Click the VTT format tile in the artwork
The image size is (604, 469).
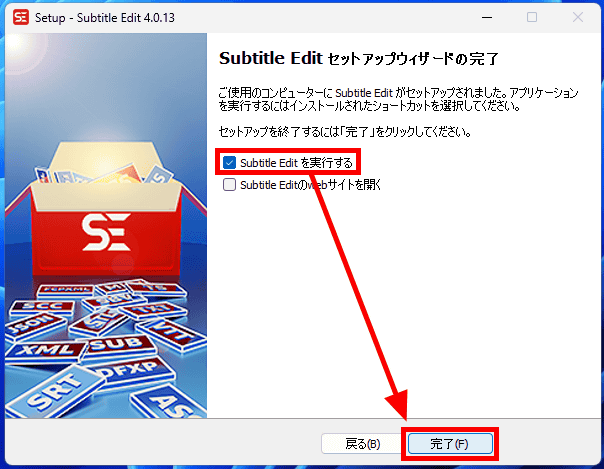[x=171, y=334]
